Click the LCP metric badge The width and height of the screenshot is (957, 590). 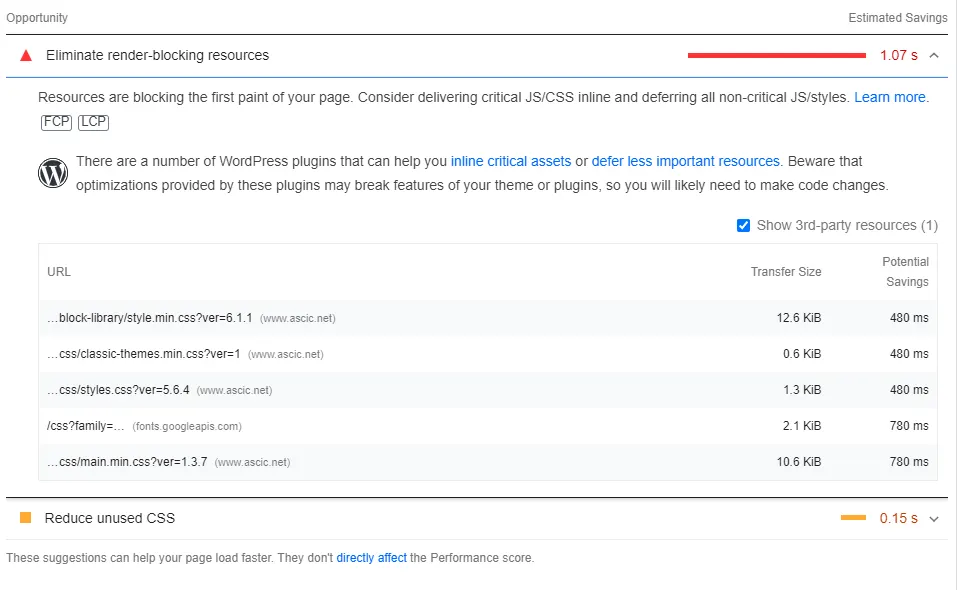pyautogui.click(x=93, y=122)
